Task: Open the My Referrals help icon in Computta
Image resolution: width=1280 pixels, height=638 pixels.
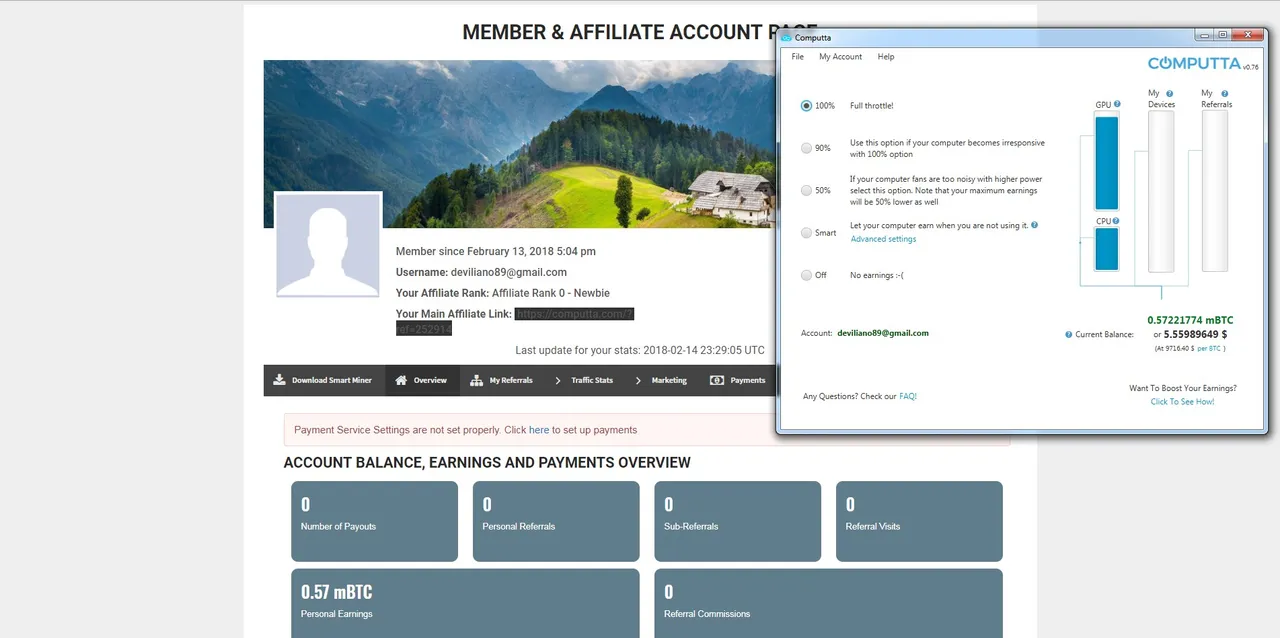Action: click(1223, 93)
